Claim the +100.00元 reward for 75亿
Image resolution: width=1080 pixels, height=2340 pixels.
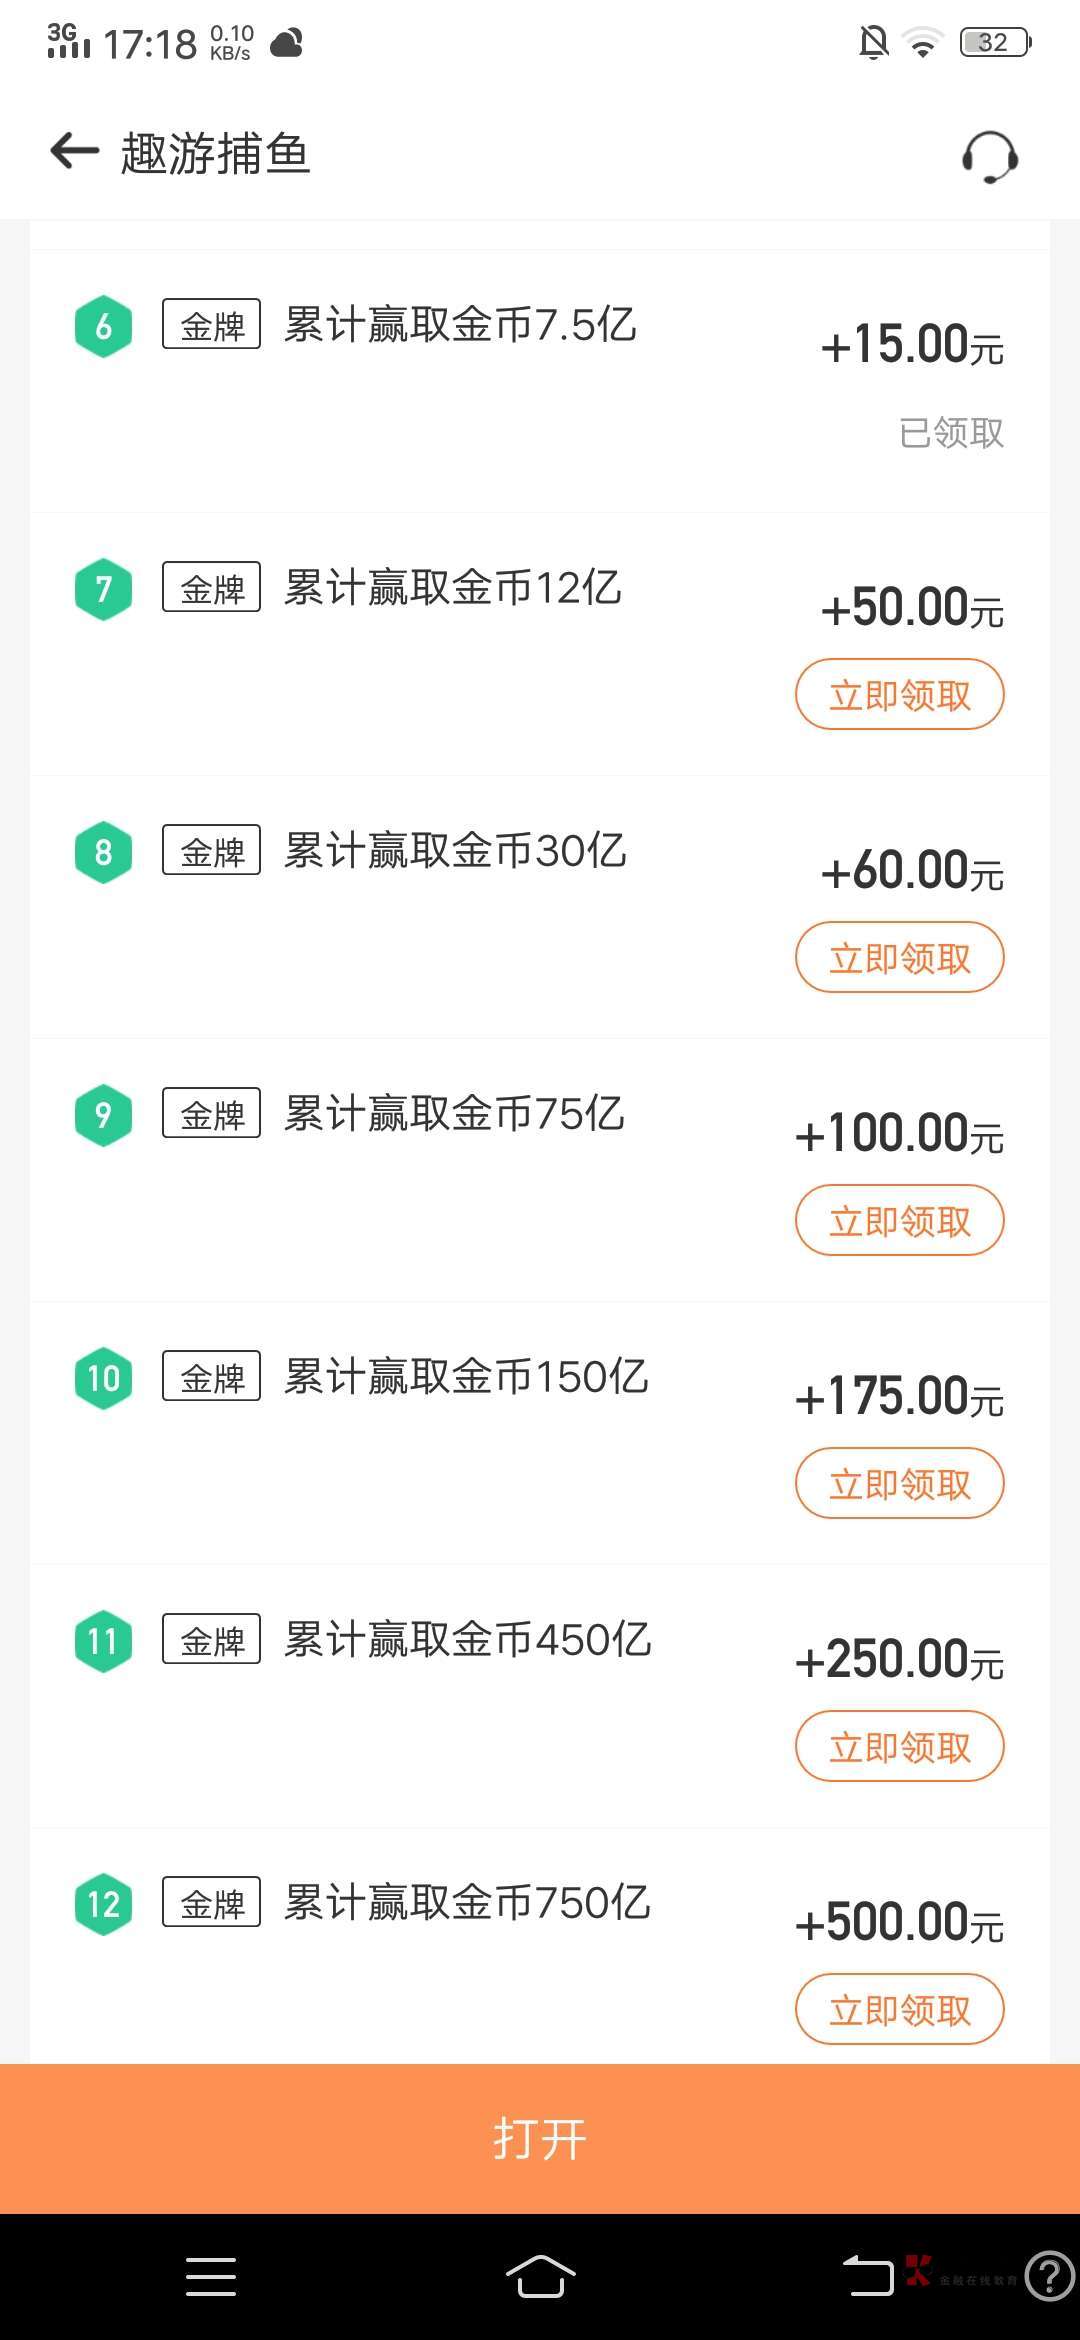tap(899, 1221)
